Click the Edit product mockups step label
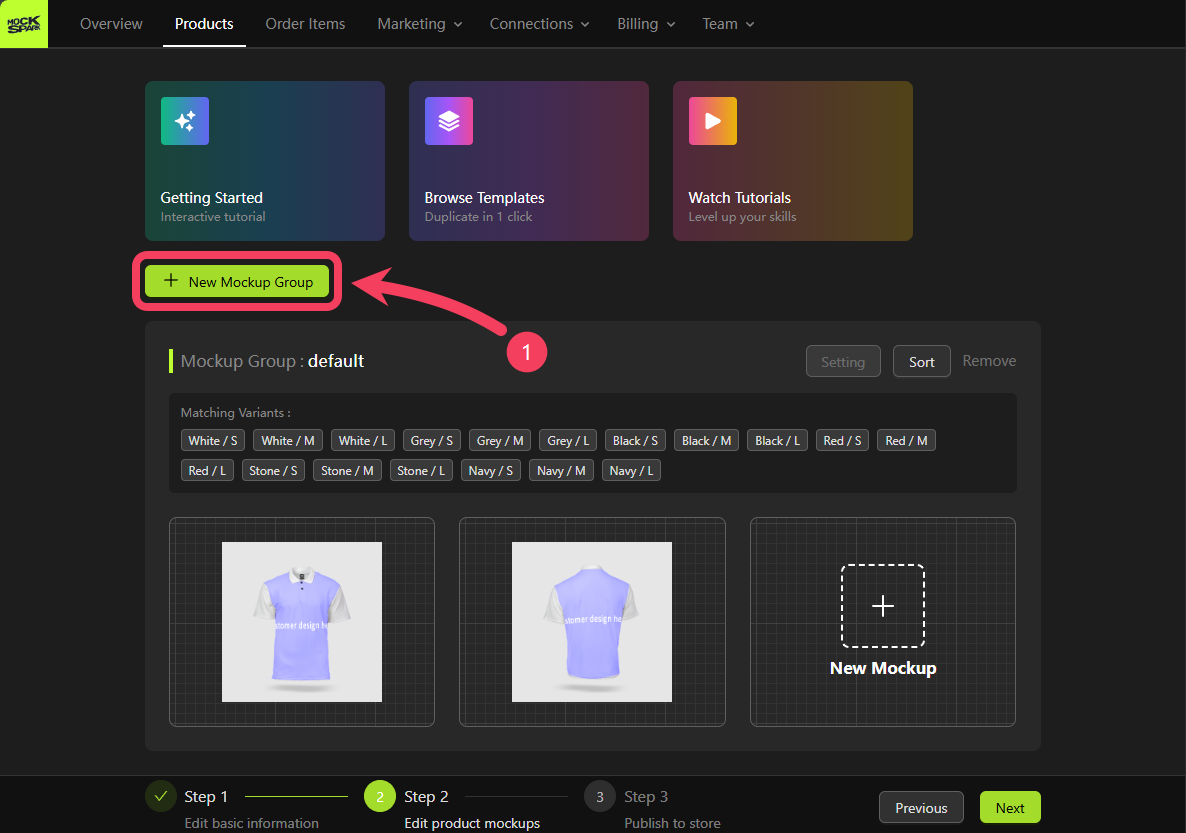 472,823
